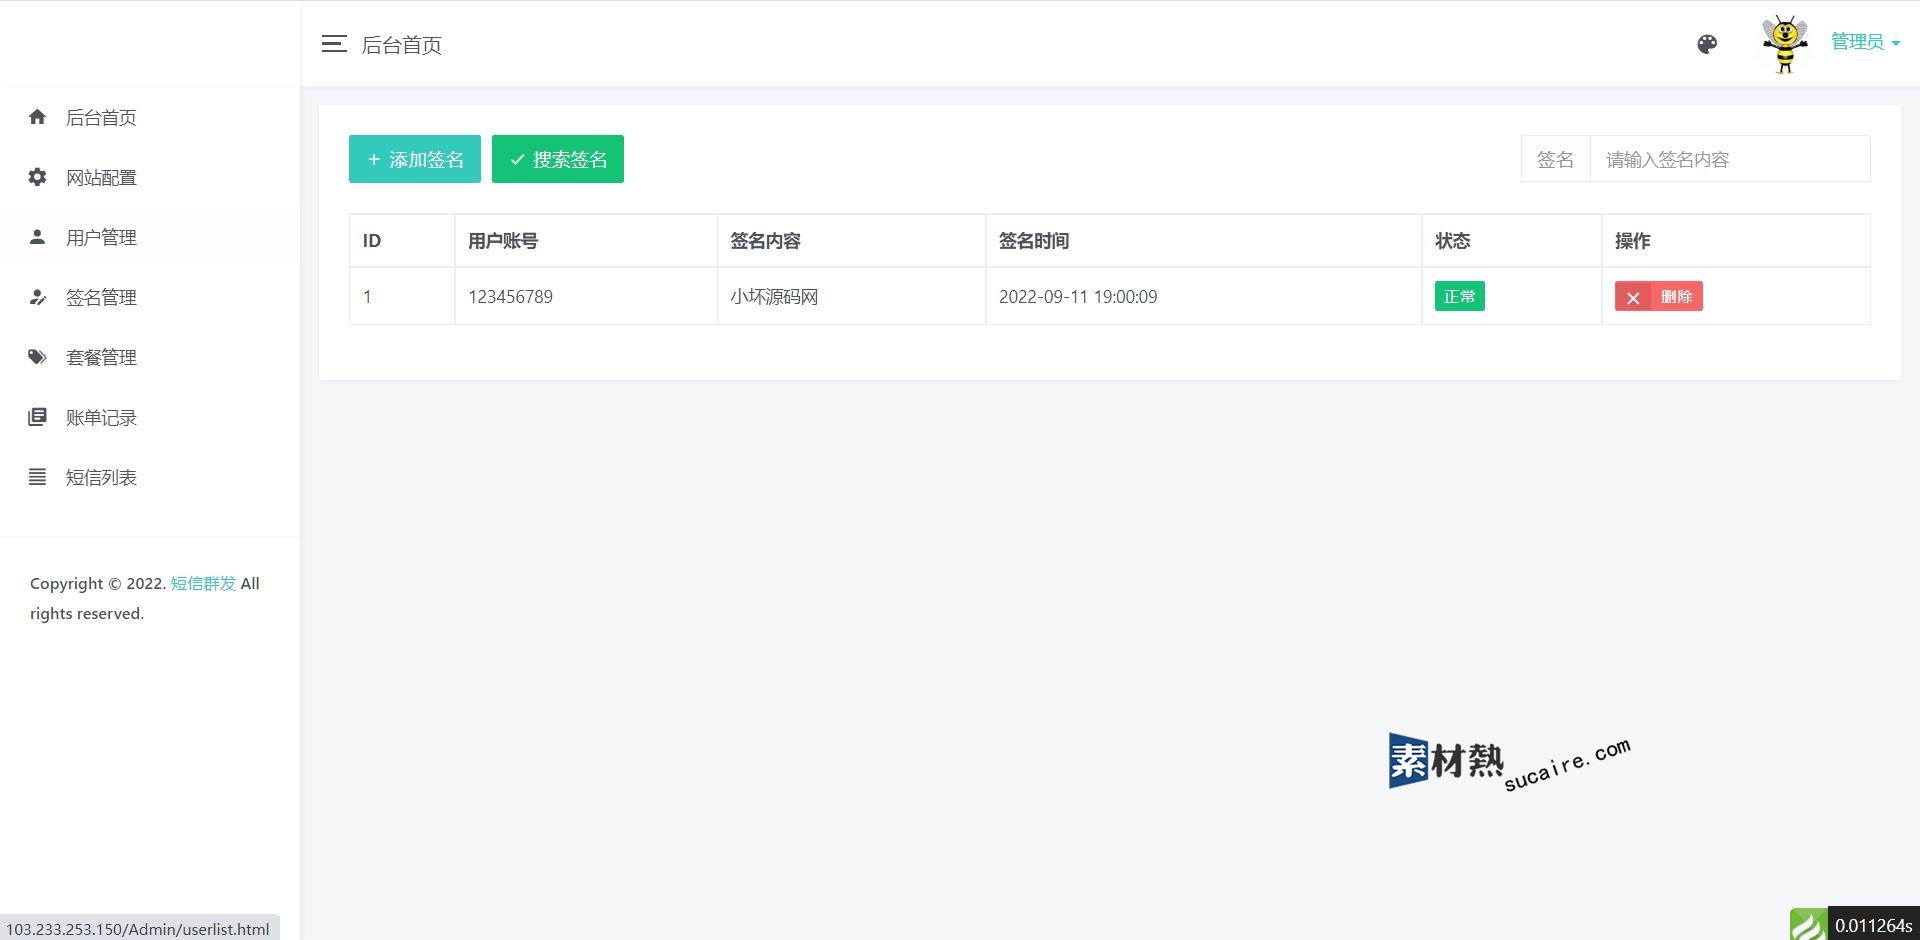The width and height of the screenshot is (1920, 940).
Task: Click the bill icon for 账单记录
Action: [38, 417]
